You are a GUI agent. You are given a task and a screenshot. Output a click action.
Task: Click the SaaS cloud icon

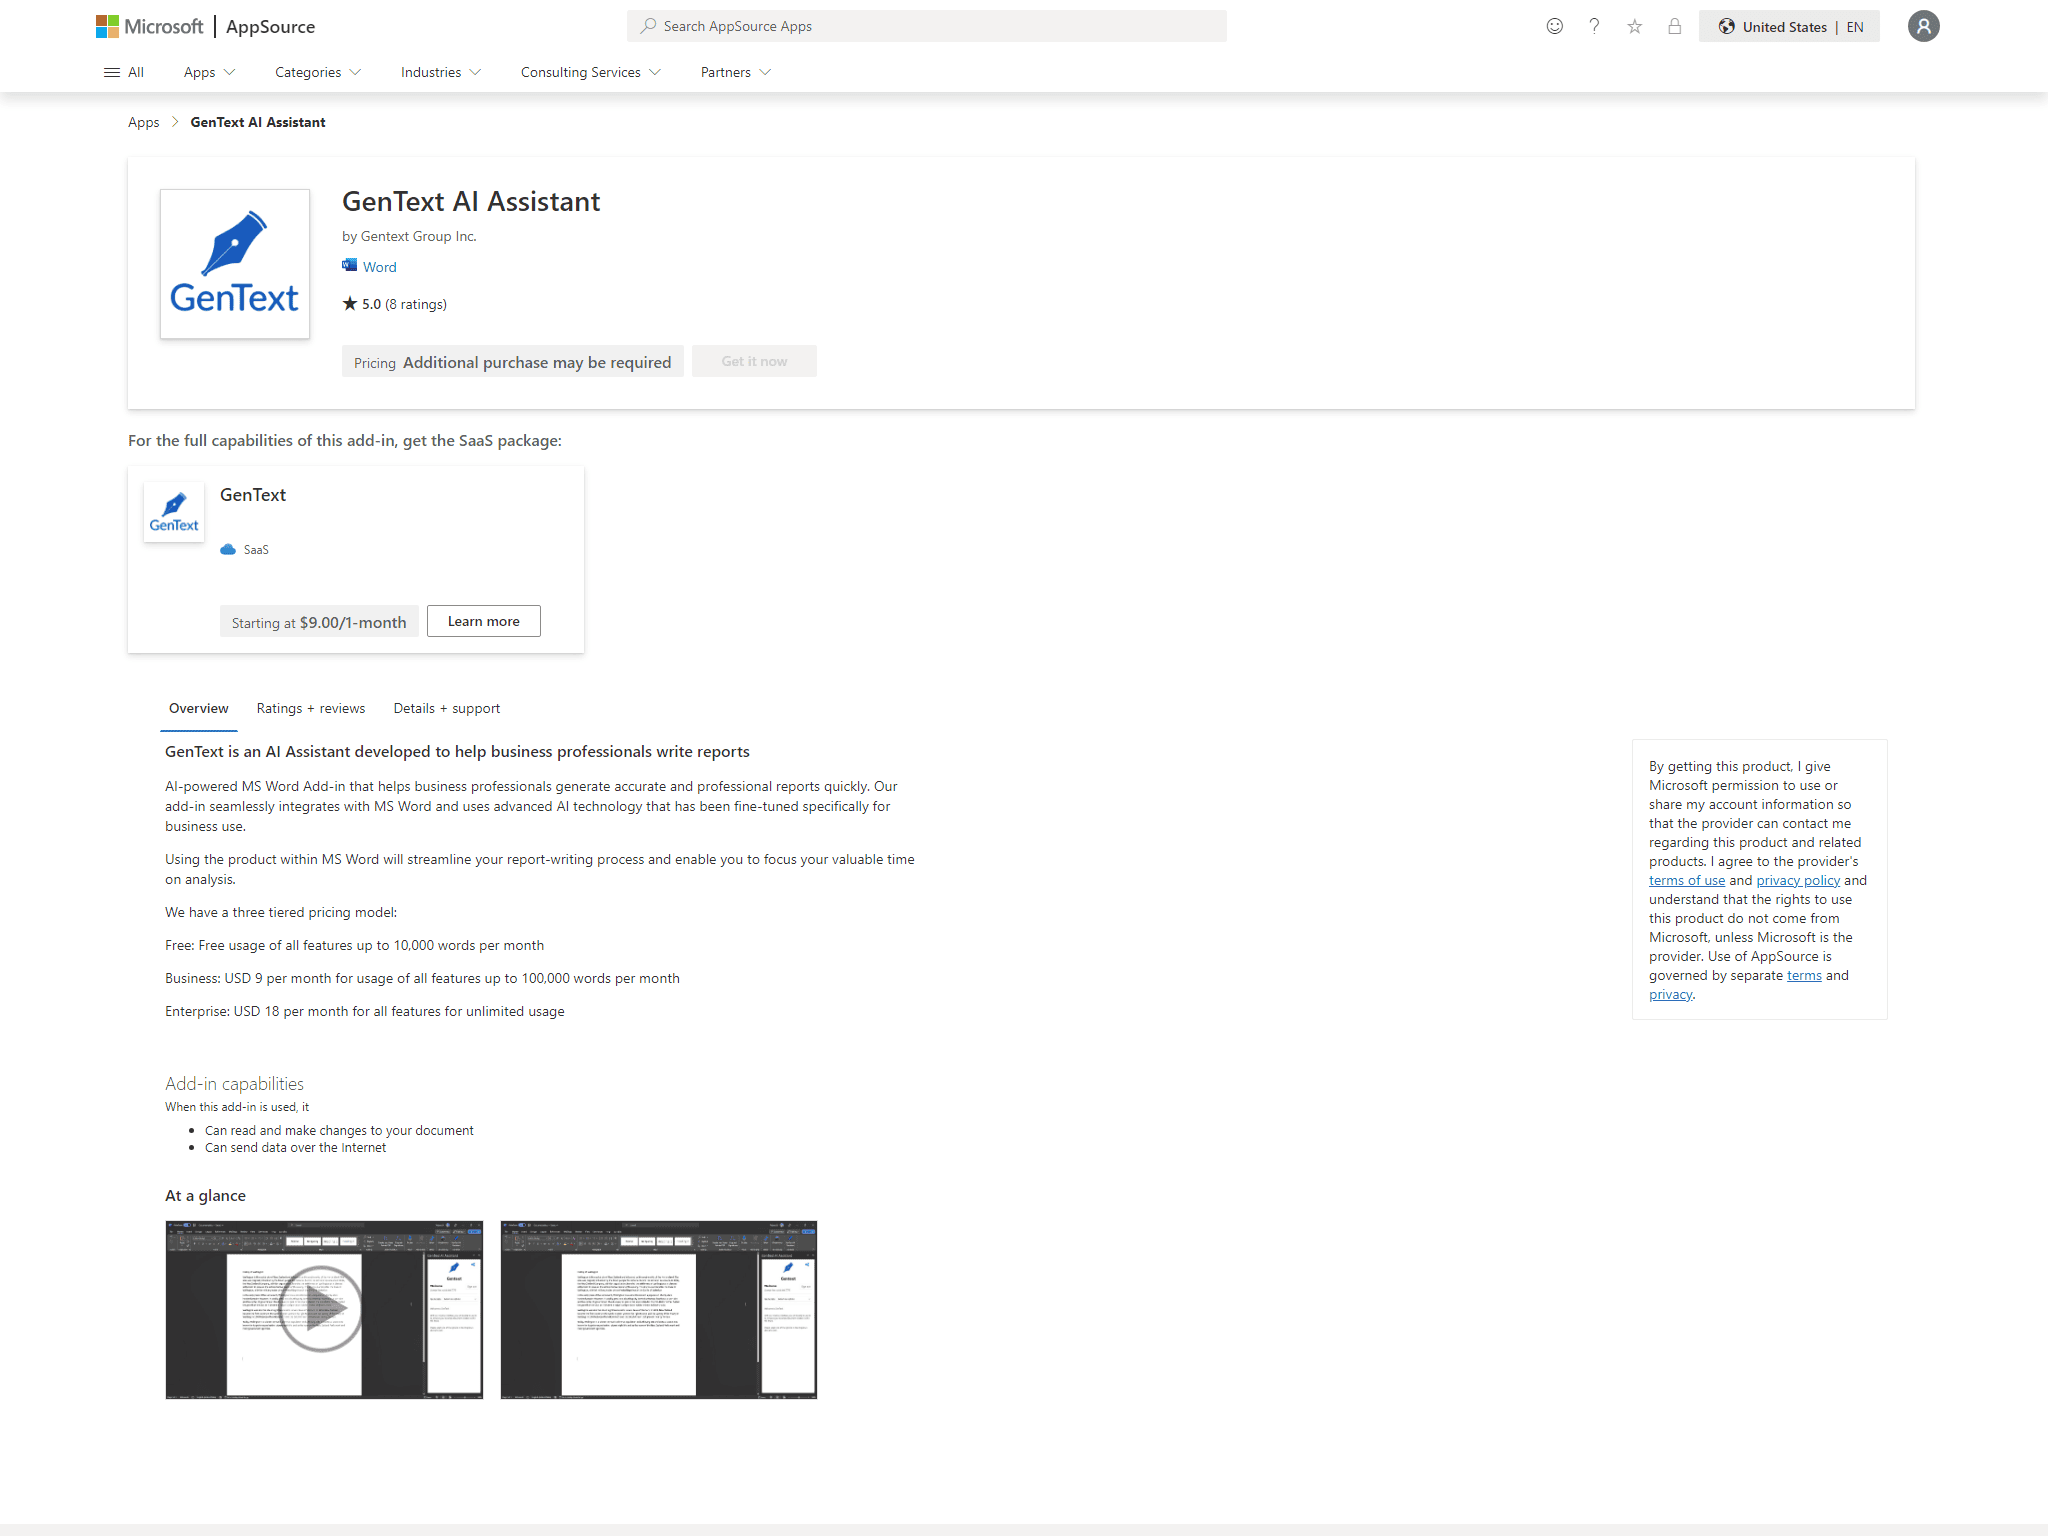click(x=228, y=549)
